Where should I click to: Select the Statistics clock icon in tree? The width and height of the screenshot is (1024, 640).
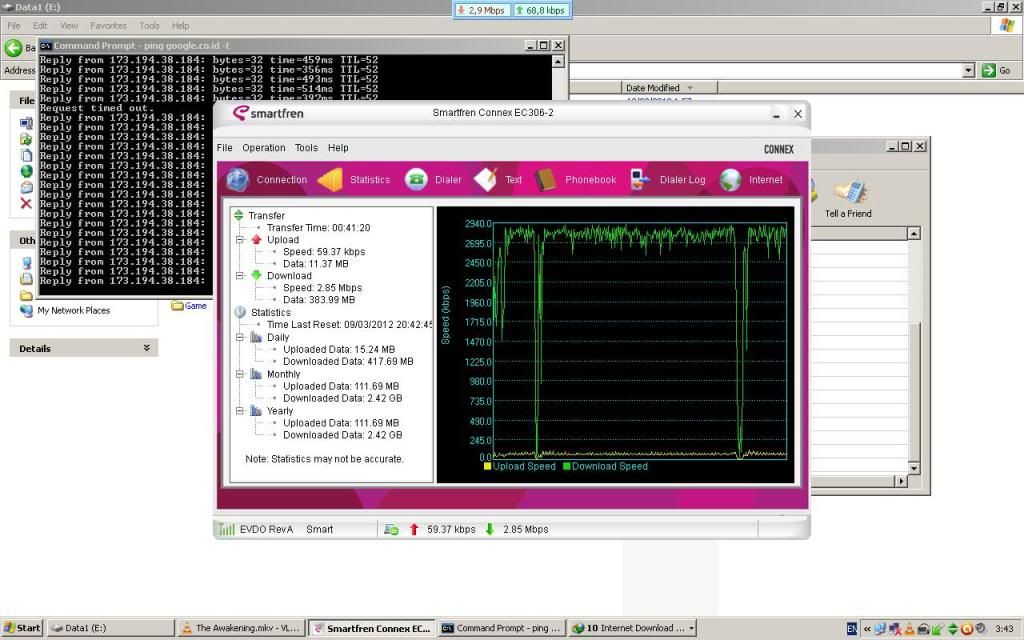240,312
